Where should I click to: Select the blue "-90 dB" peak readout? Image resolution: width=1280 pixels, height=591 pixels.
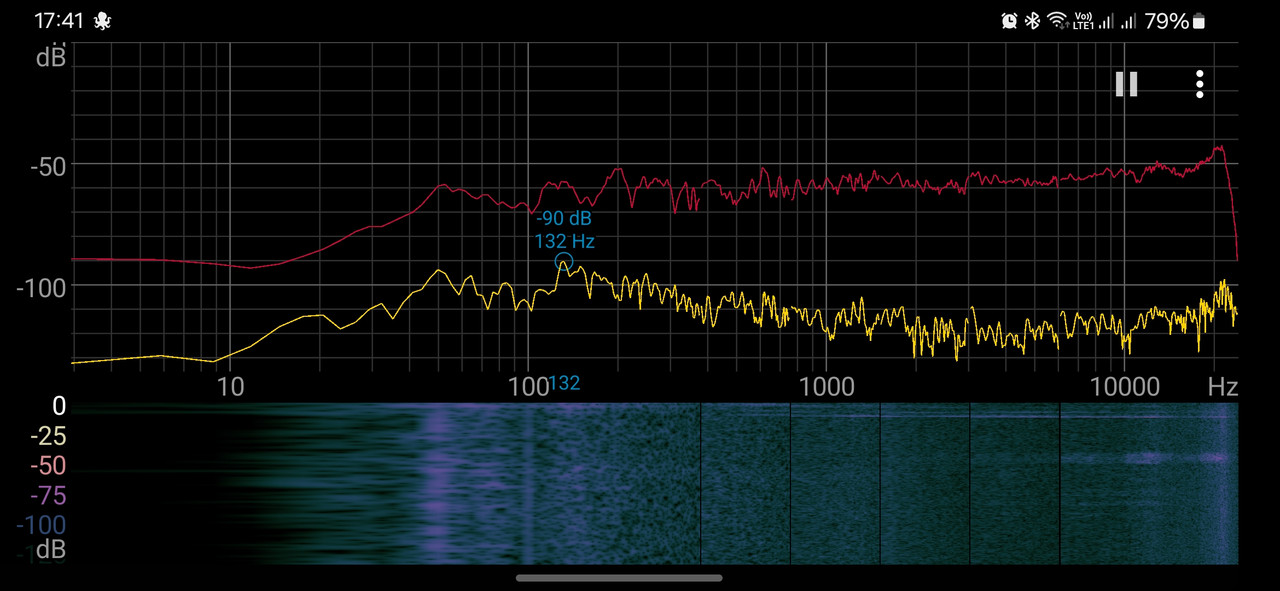pos(564,218)
